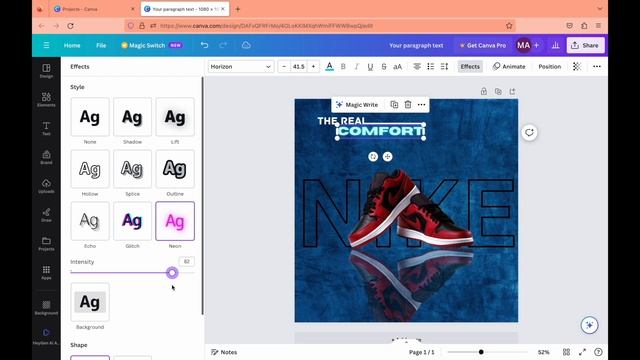This screenshot has height=360, width=640.
Task: Delete the selected text with trash icon
Action: (408, 105)
